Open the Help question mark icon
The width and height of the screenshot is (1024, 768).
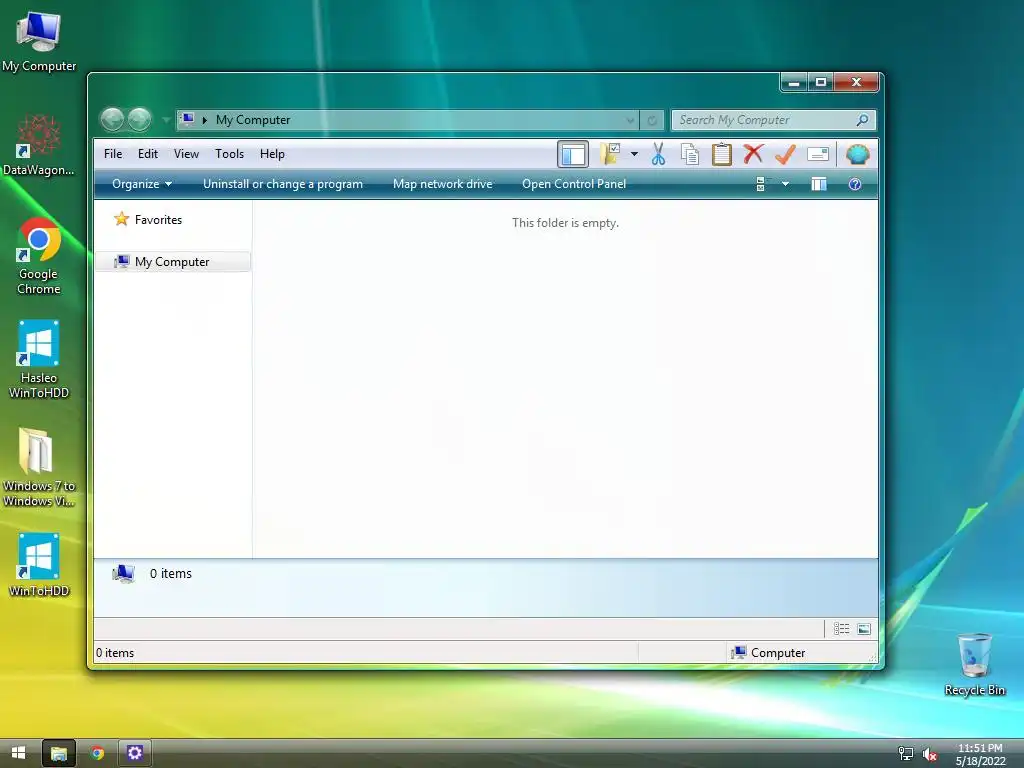click(x=855, y=184)
